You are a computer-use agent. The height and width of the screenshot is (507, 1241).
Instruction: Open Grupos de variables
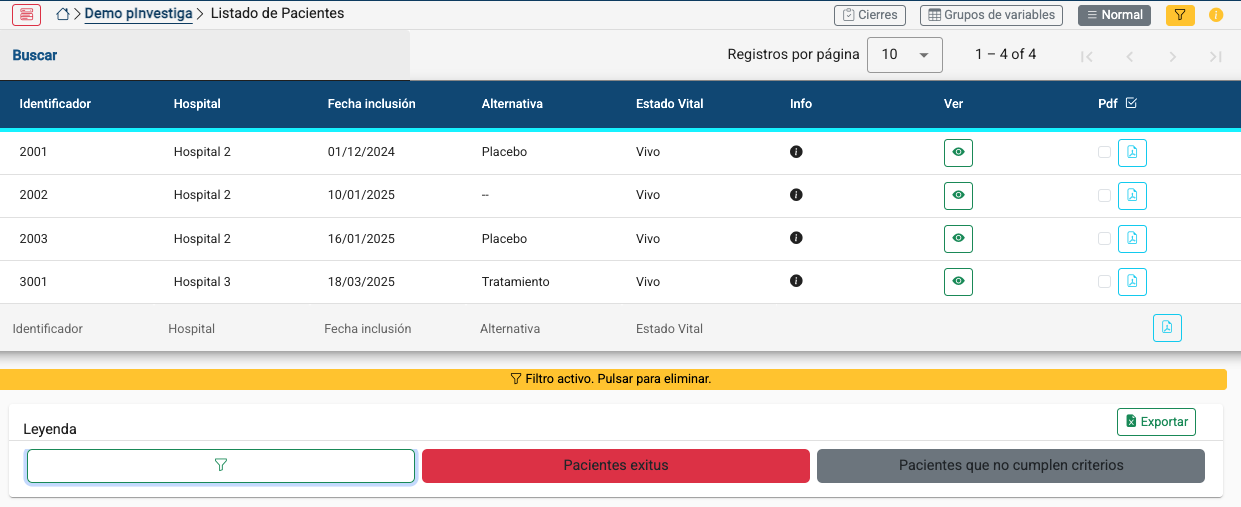tap(992, 15)
